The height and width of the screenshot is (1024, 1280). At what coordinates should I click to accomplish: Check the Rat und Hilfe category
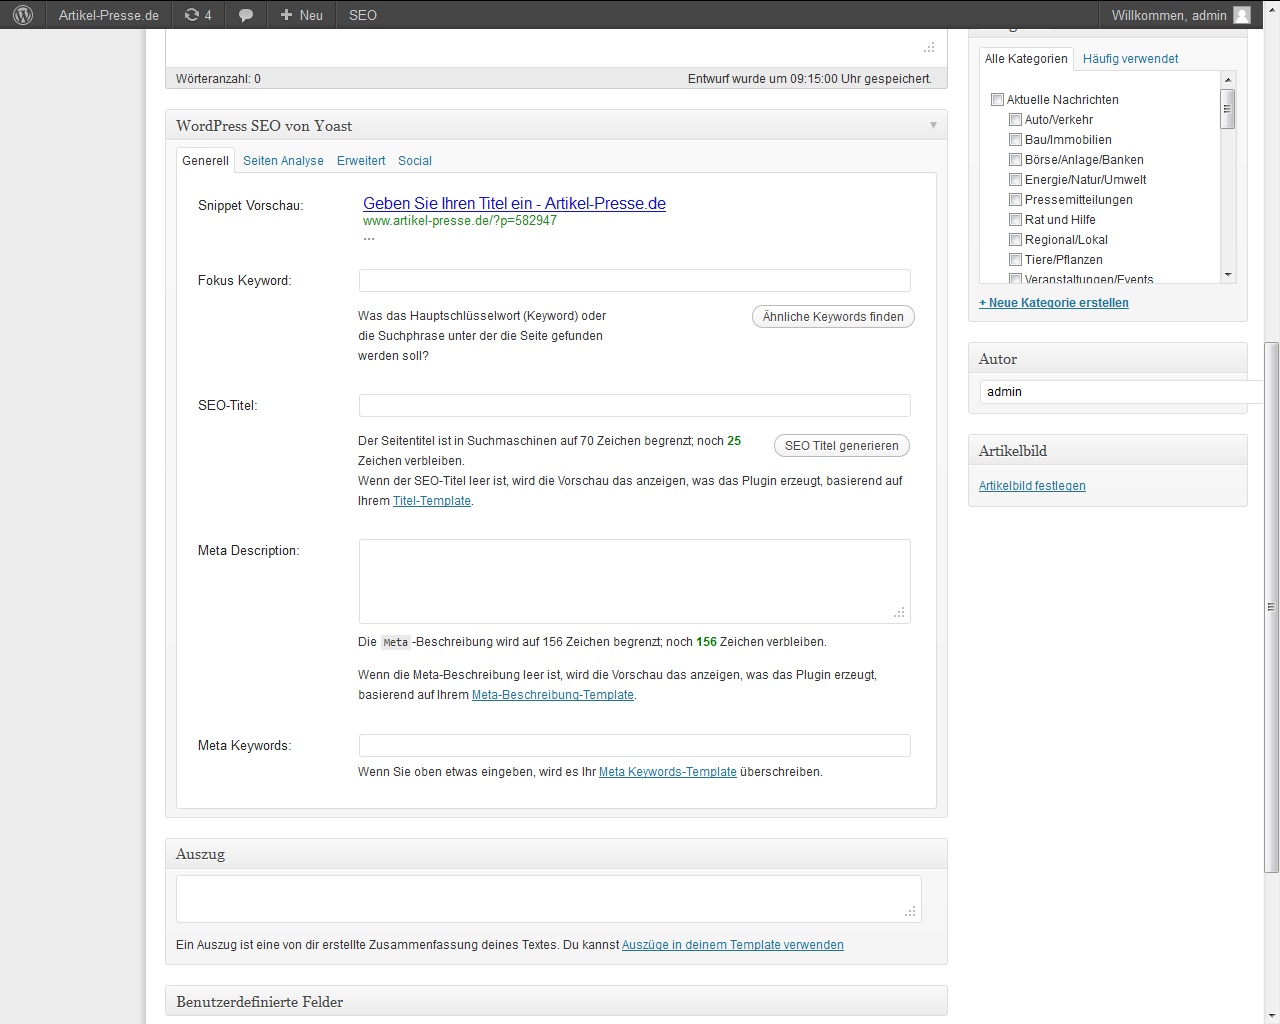point(1015,219)
